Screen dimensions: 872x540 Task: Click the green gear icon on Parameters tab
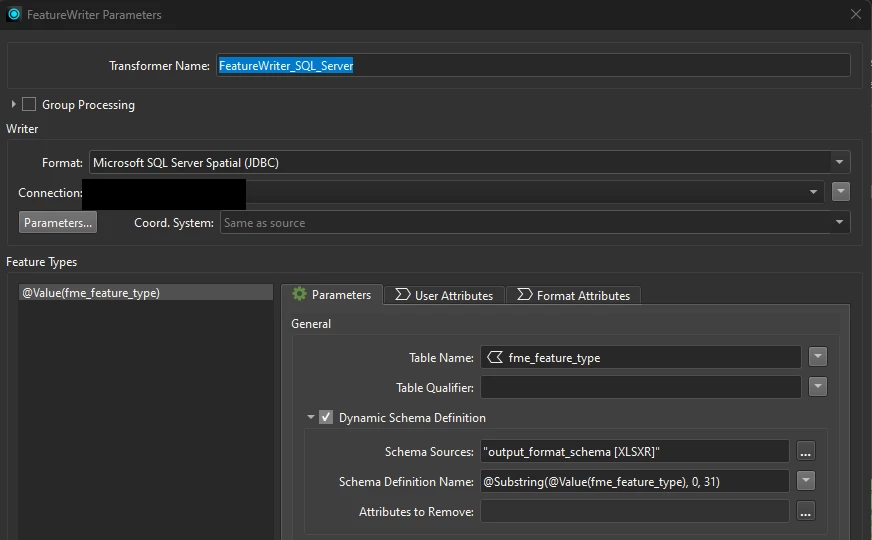click(299, 294)
